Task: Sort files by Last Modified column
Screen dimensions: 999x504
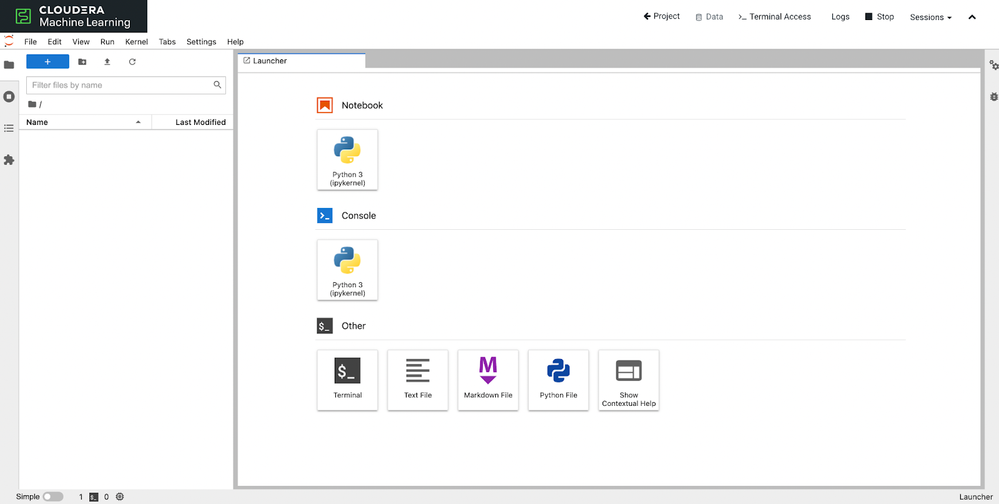Action: (x=192, y=122)
